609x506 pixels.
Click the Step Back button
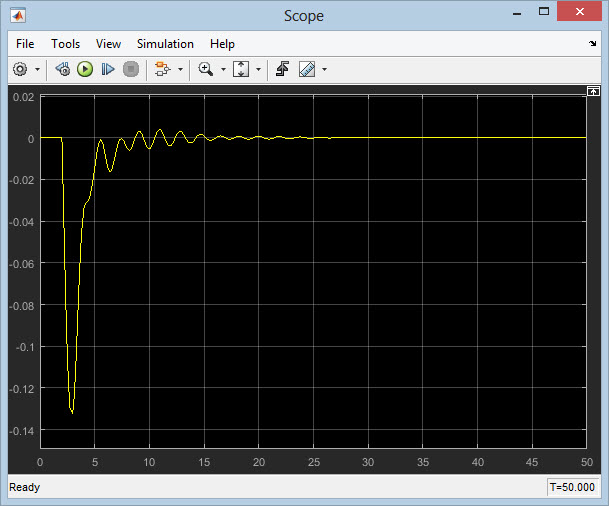(x=63, y=70)
